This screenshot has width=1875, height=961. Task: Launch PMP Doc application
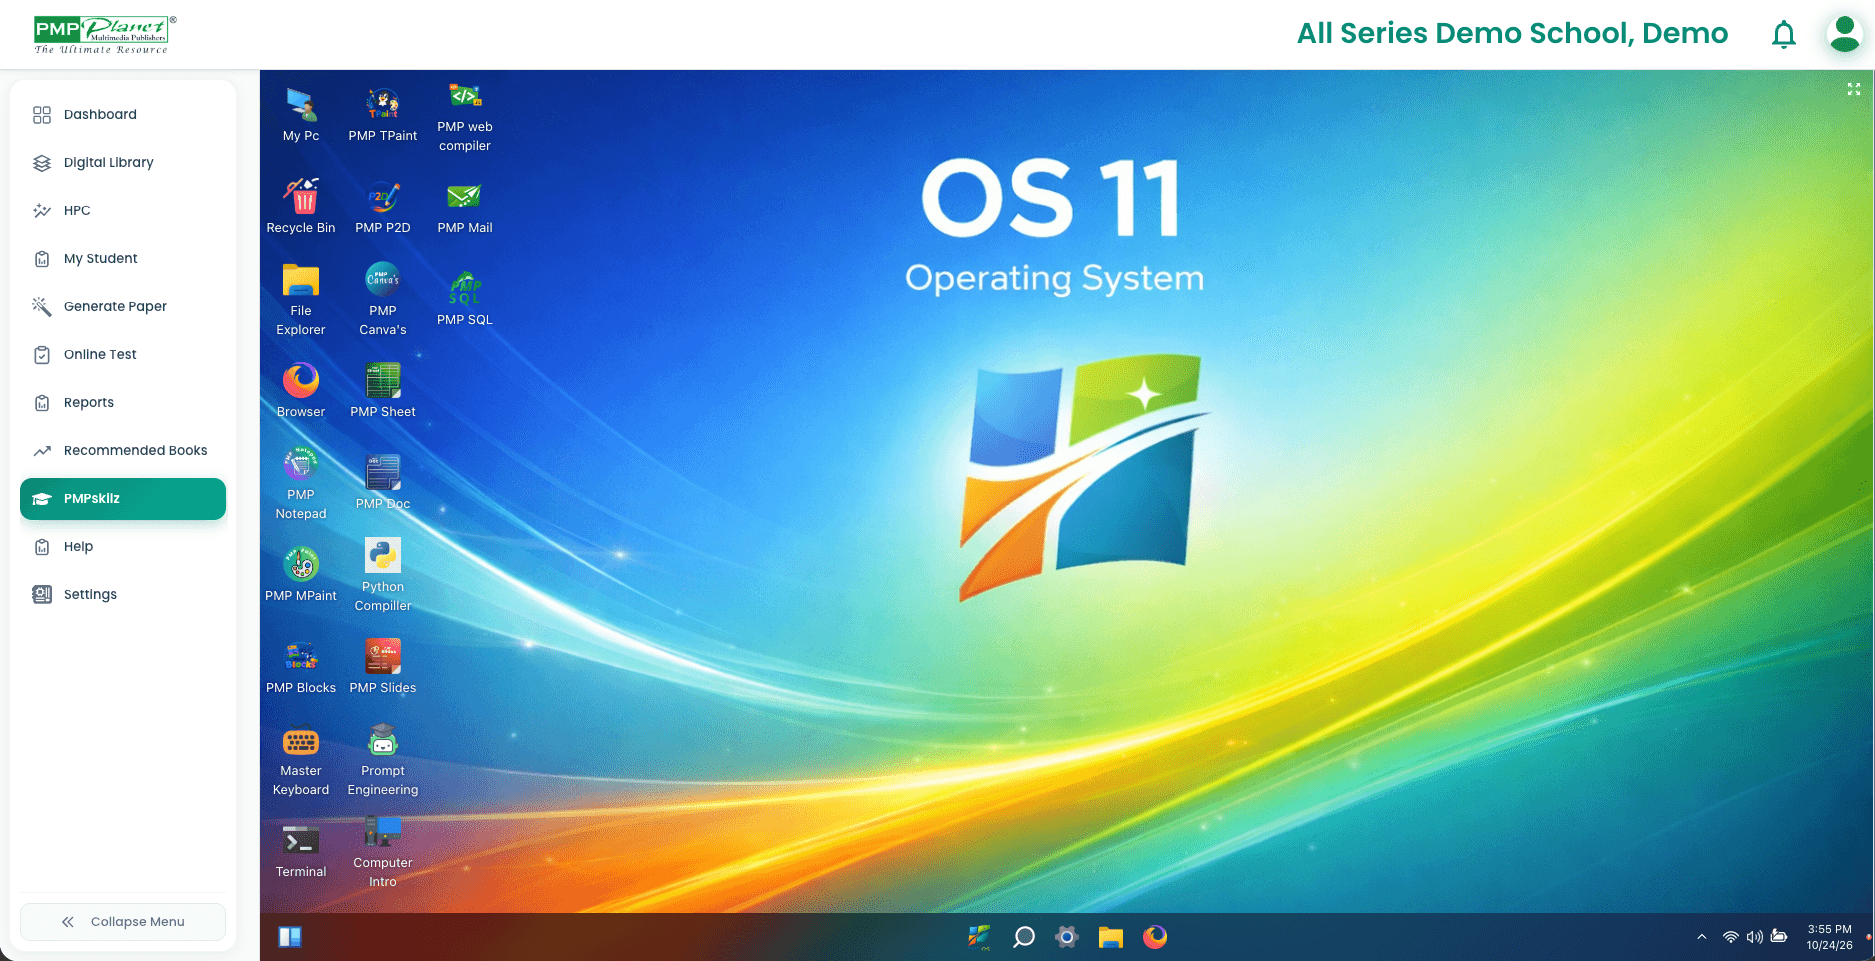(383, 483)
